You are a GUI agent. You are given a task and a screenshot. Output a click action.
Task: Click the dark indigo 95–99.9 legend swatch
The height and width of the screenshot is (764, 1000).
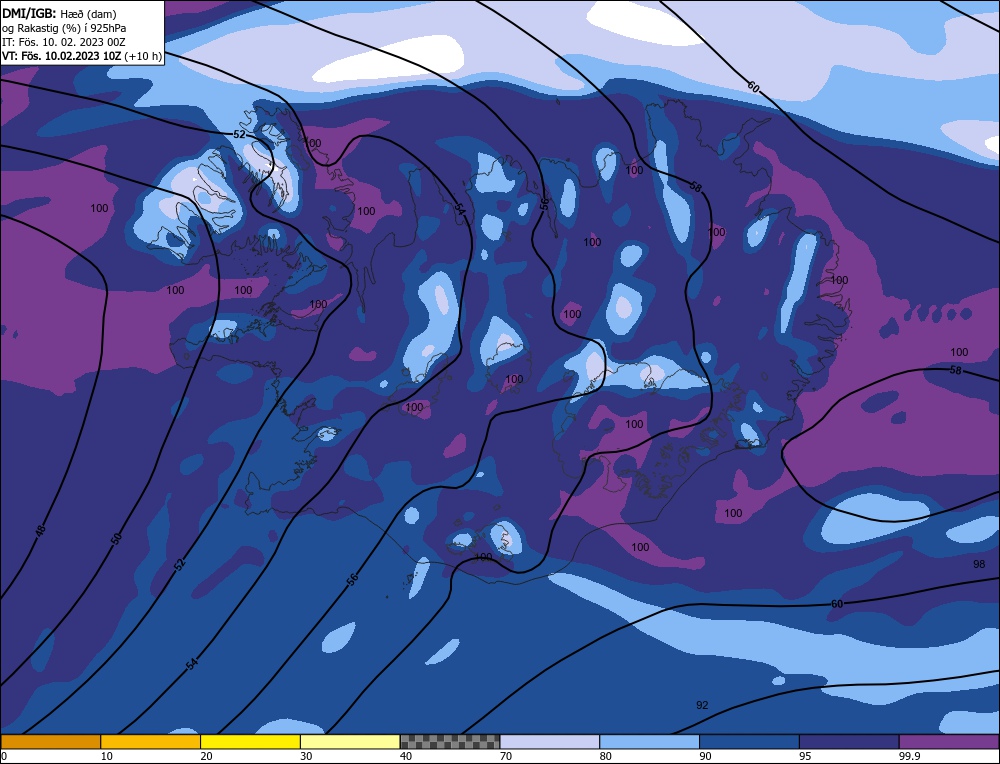click(x=849, y=742)
